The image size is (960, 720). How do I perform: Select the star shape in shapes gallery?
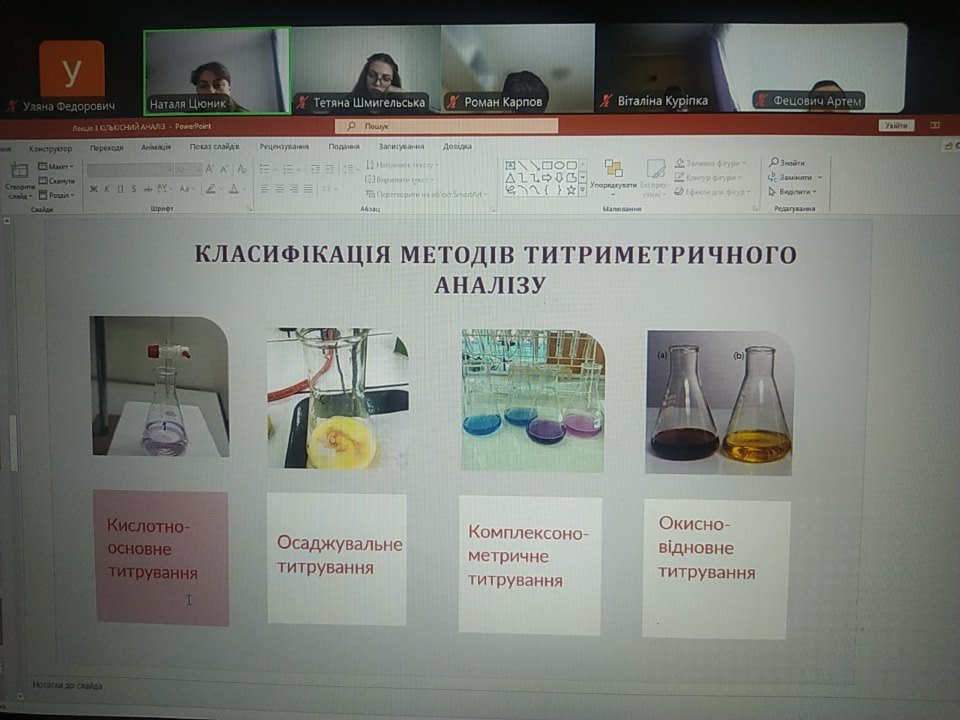point(570,189)
